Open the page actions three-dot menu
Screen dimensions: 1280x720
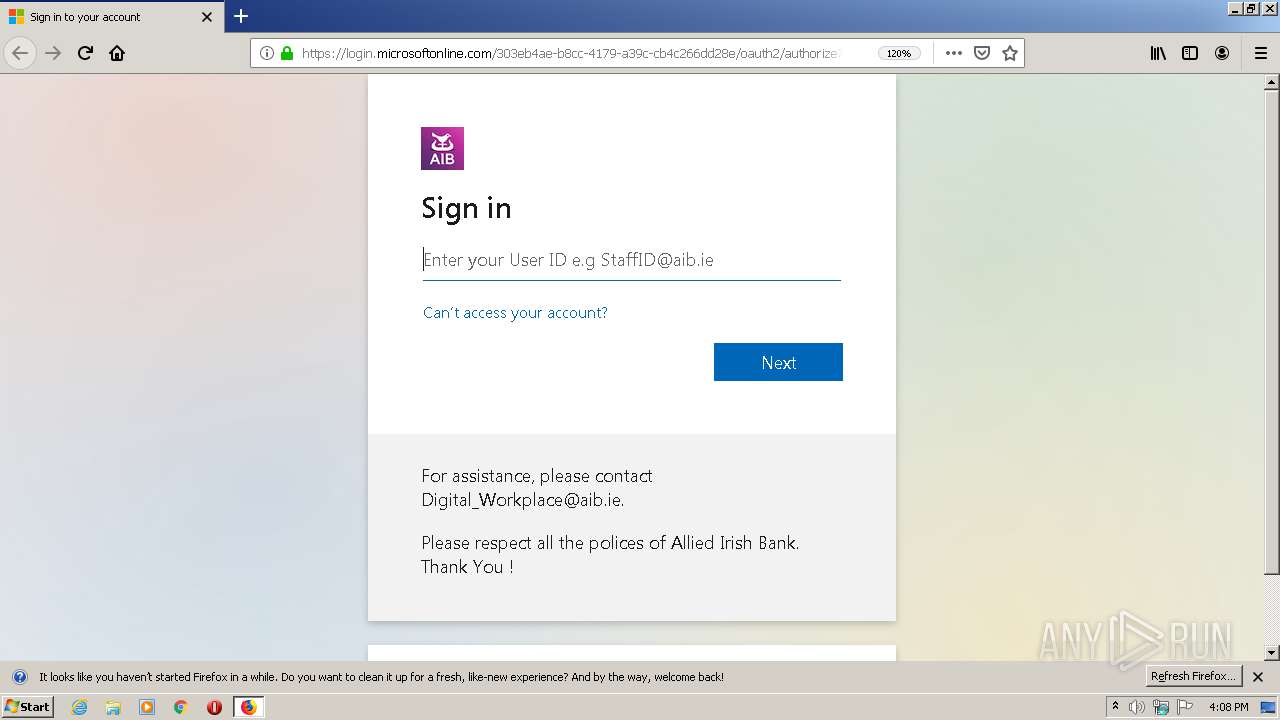tap(954, 53)
